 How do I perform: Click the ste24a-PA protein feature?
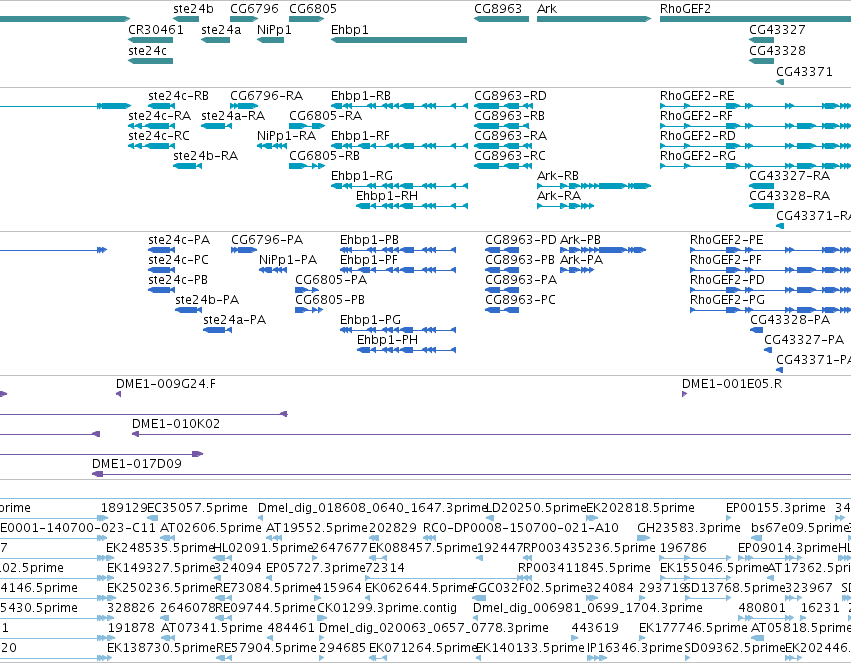(218, 330)
